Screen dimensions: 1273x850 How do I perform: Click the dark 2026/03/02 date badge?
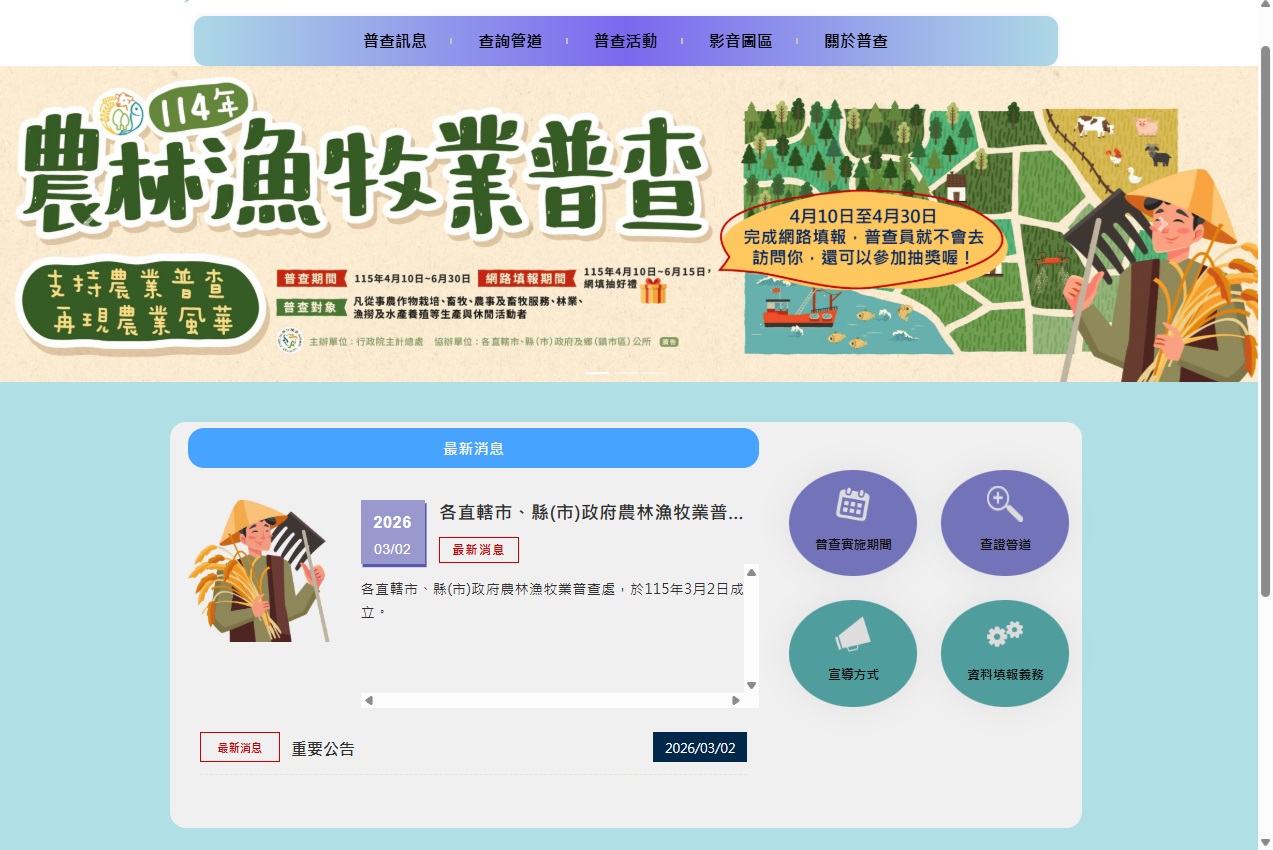point(699,746)
